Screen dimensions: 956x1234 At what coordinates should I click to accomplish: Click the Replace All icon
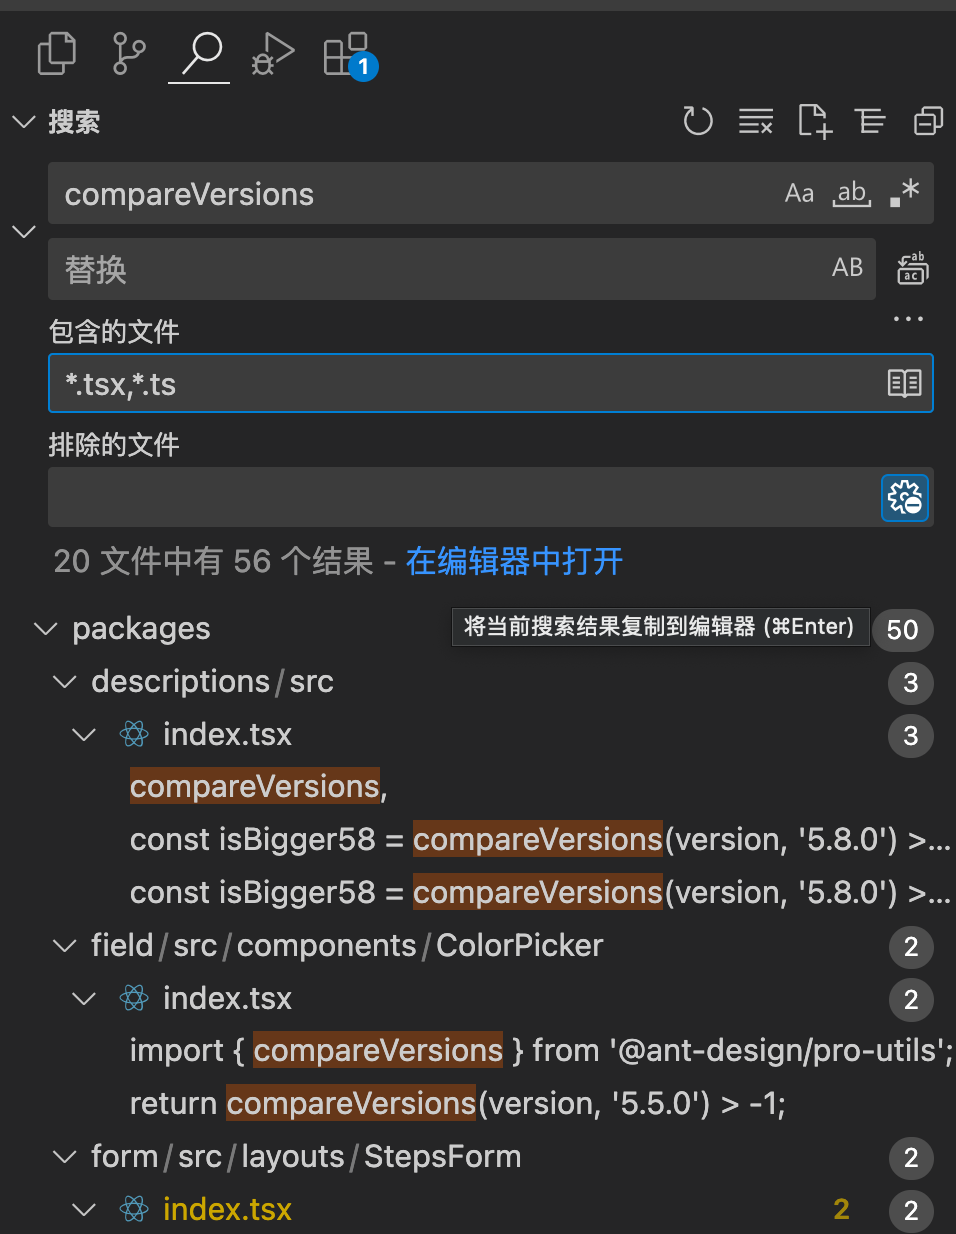tap(912, 269)
